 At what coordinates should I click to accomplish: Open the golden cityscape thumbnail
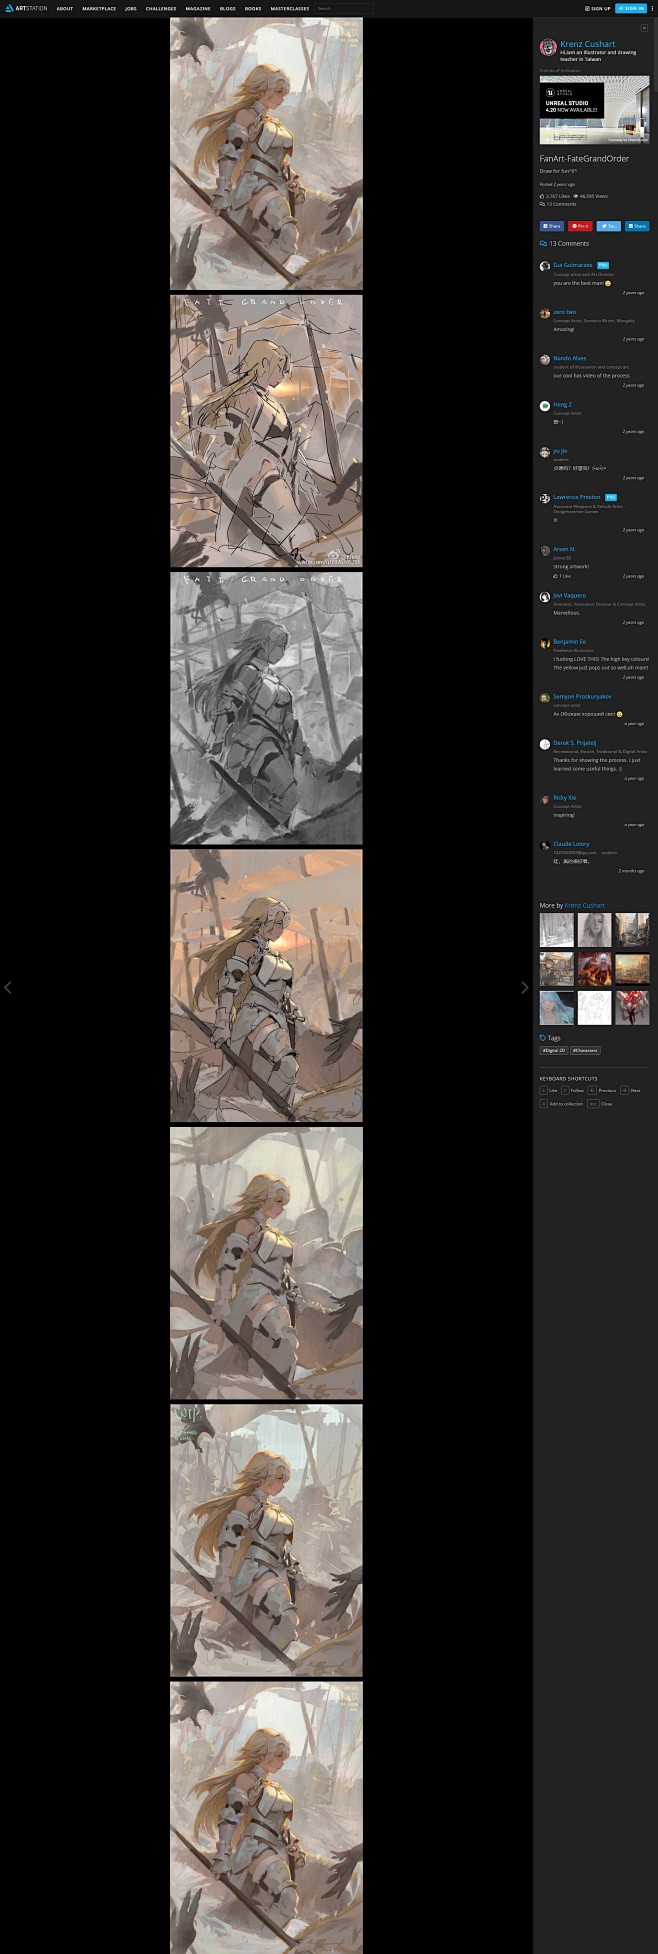(x=632, y=969)
